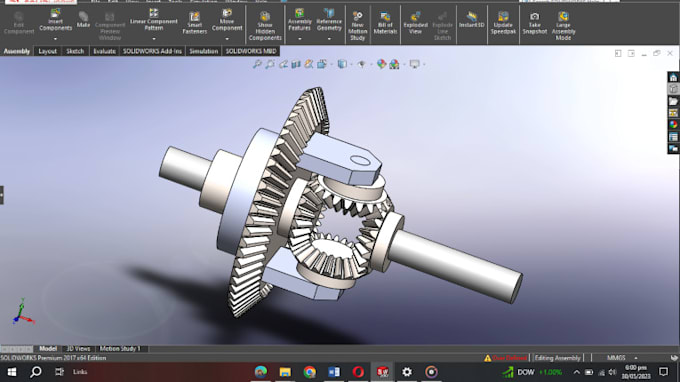Open Microsoft Word from the taskbar
The image size is (680, 382).
point(334,372)
